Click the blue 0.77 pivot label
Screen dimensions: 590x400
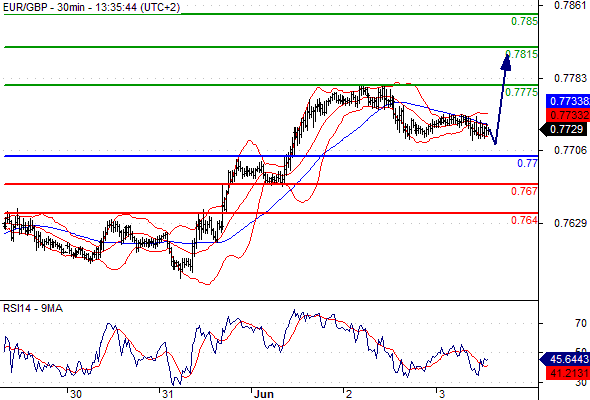(x=528, y=163)
